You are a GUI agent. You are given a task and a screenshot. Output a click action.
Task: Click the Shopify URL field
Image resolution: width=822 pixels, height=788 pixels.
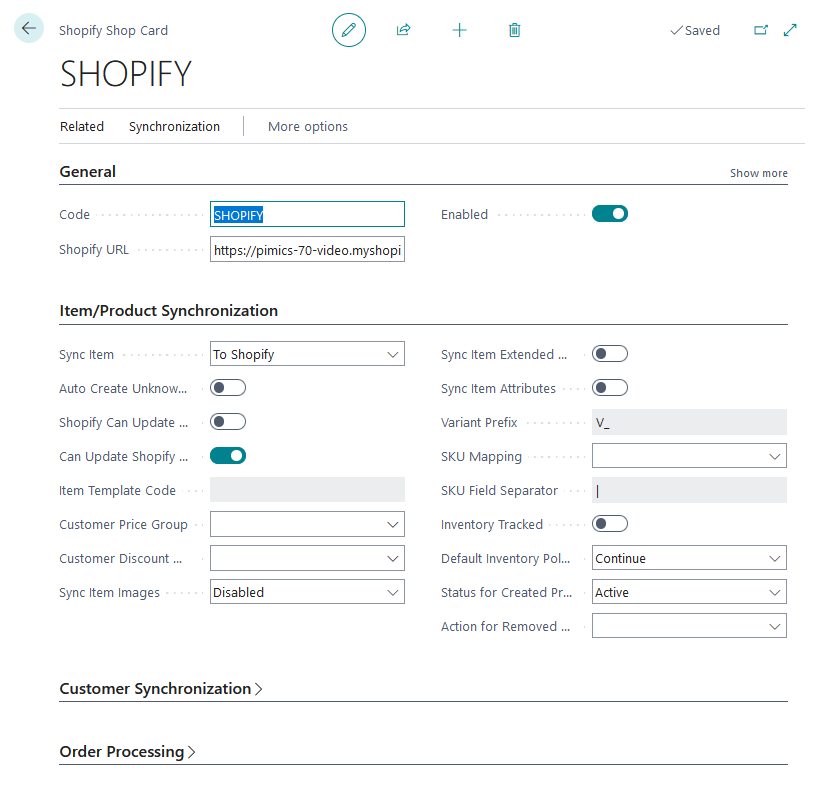(x=307, y=250)
